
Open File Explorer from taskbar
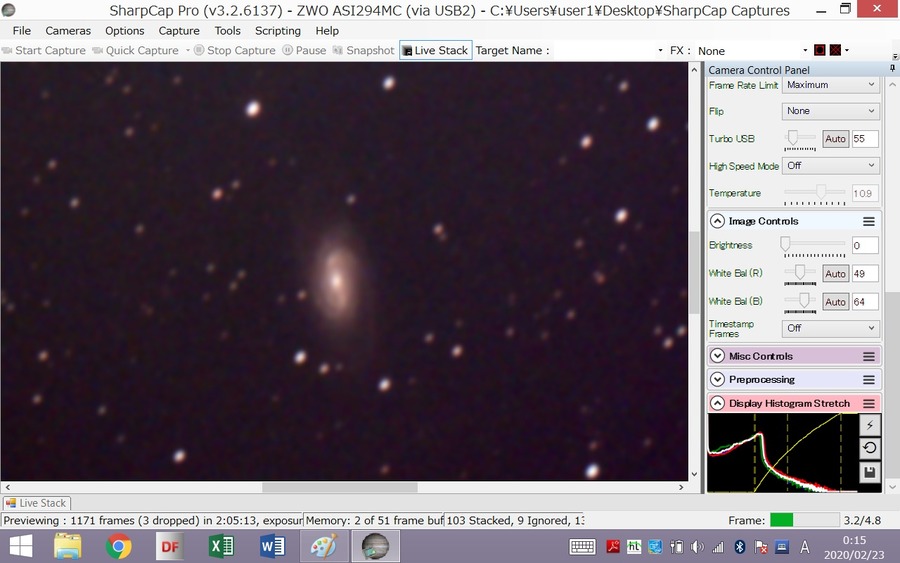pyautogui.click(x=68, y=546)
